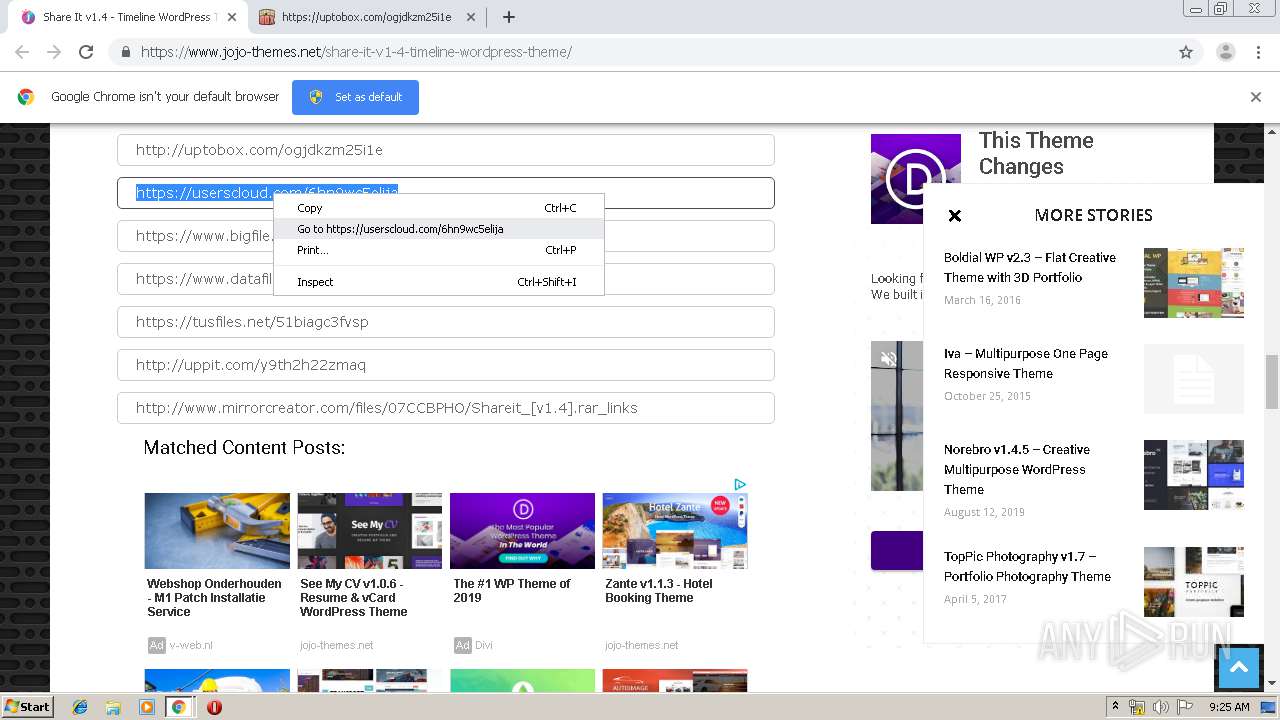
Task: Select Print... in the context menu
Action: pyautogui.click(x=439, y=250)
